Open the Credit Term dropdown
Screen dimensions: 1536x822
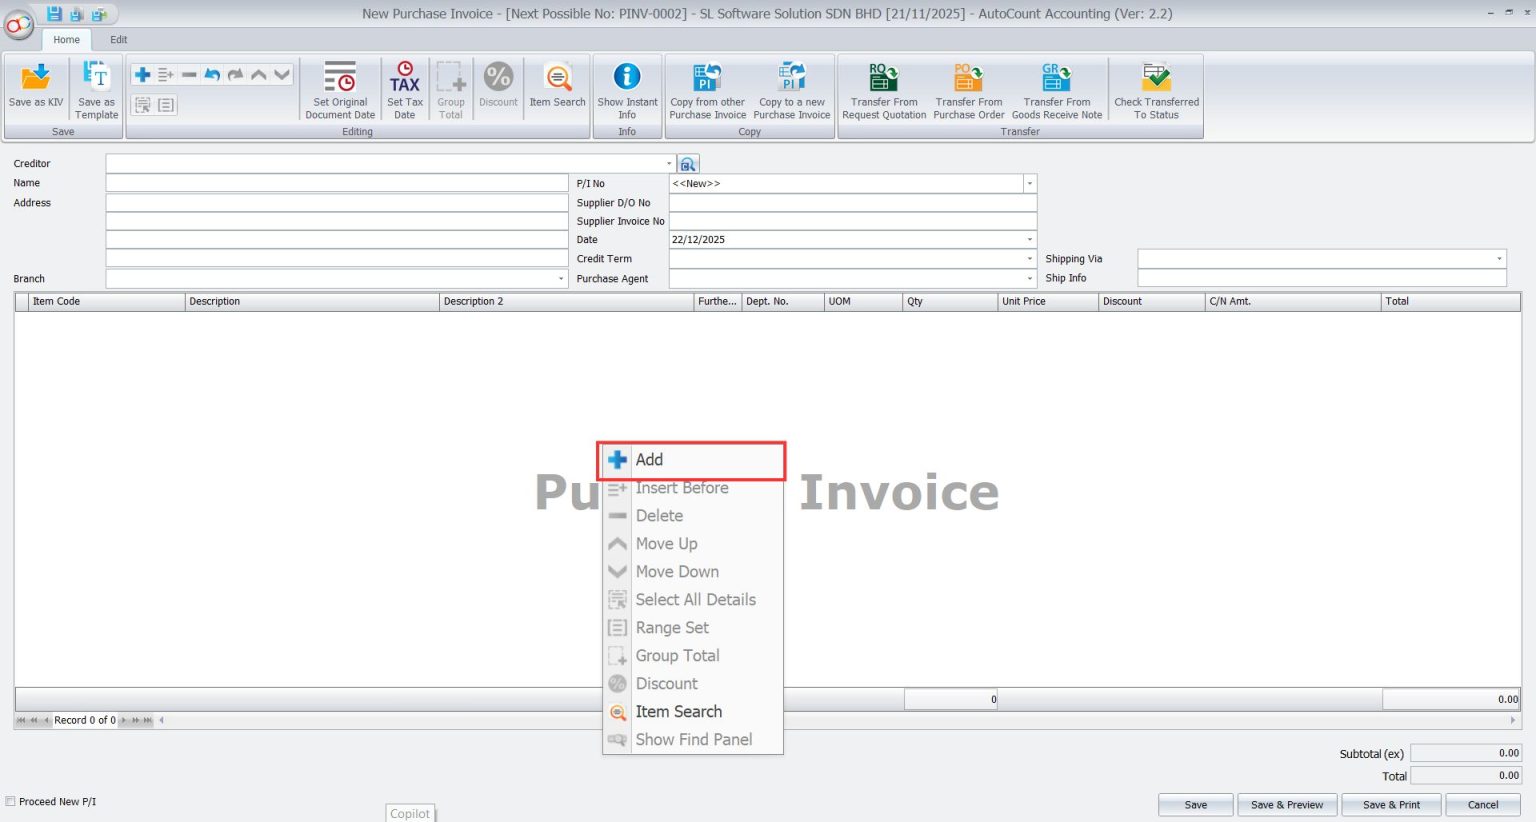pyautogui.click(x=1029, y=258)
